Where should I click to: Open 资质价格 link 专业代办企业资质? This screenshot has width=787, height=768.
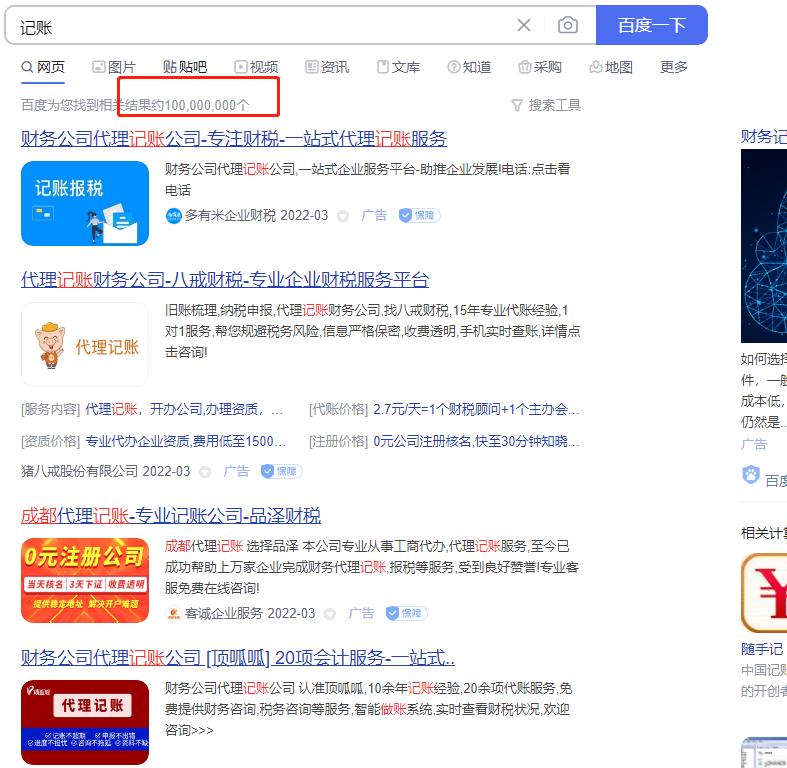185,441
